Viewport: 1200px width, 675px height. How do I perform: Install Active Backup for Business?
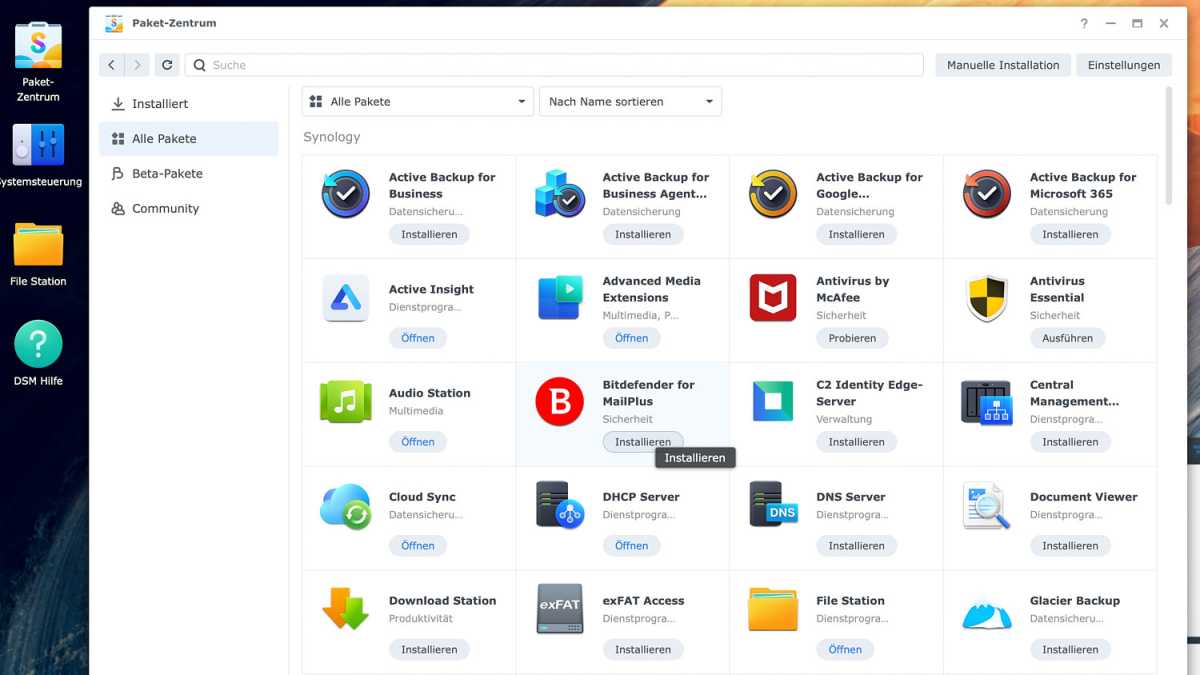[429, 235]
